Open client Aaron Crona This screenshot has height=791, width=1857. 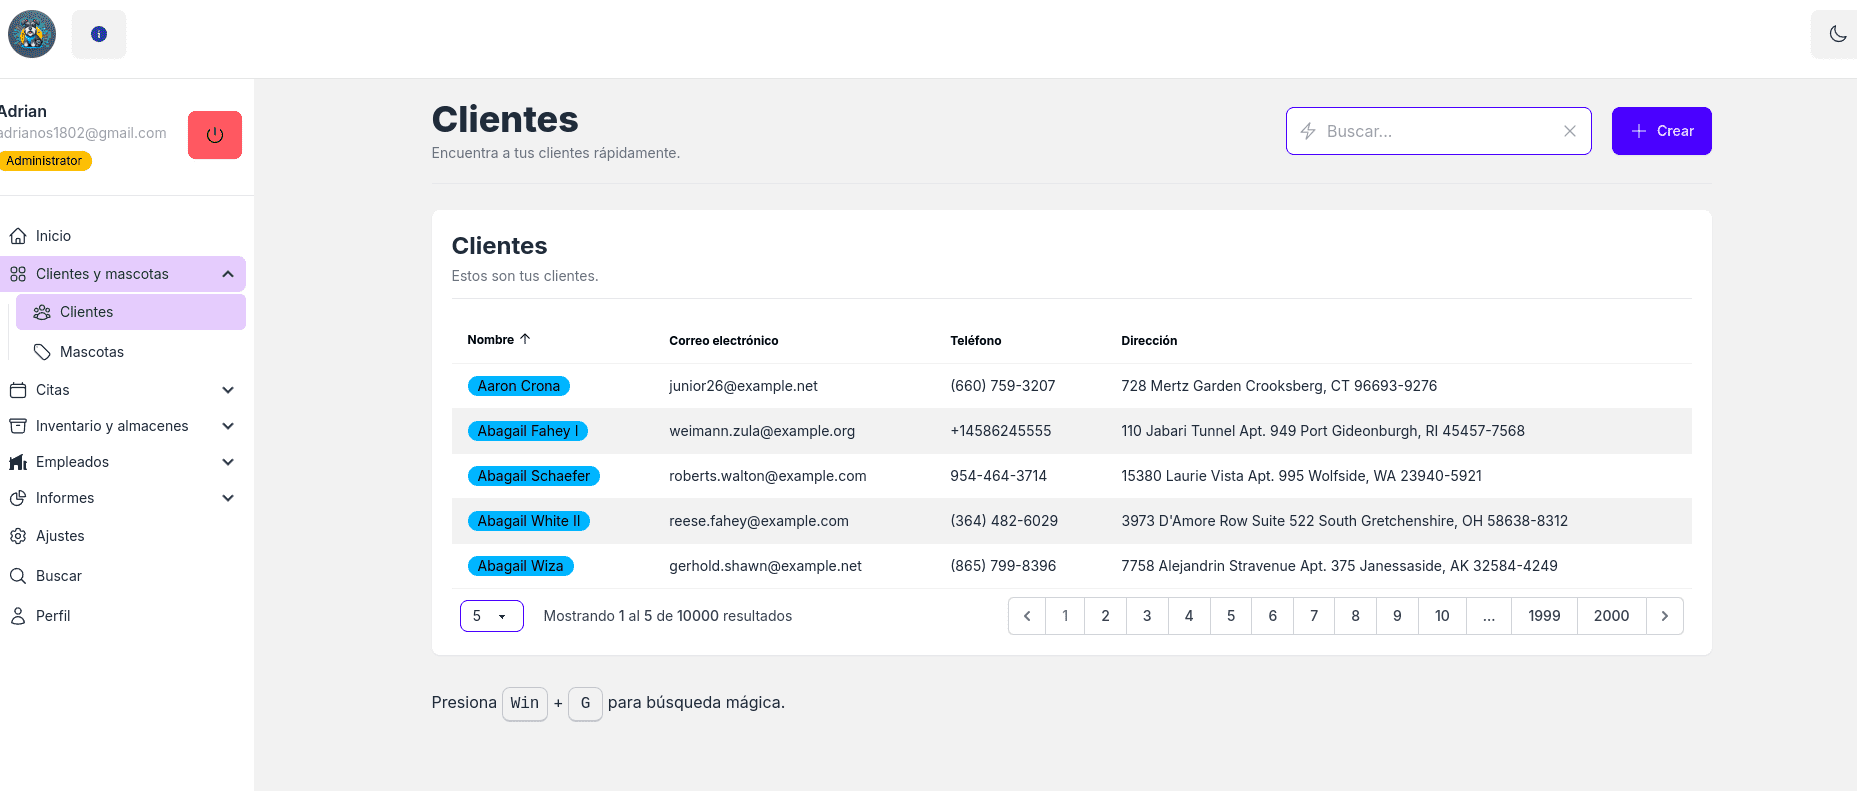coord(519,386)
